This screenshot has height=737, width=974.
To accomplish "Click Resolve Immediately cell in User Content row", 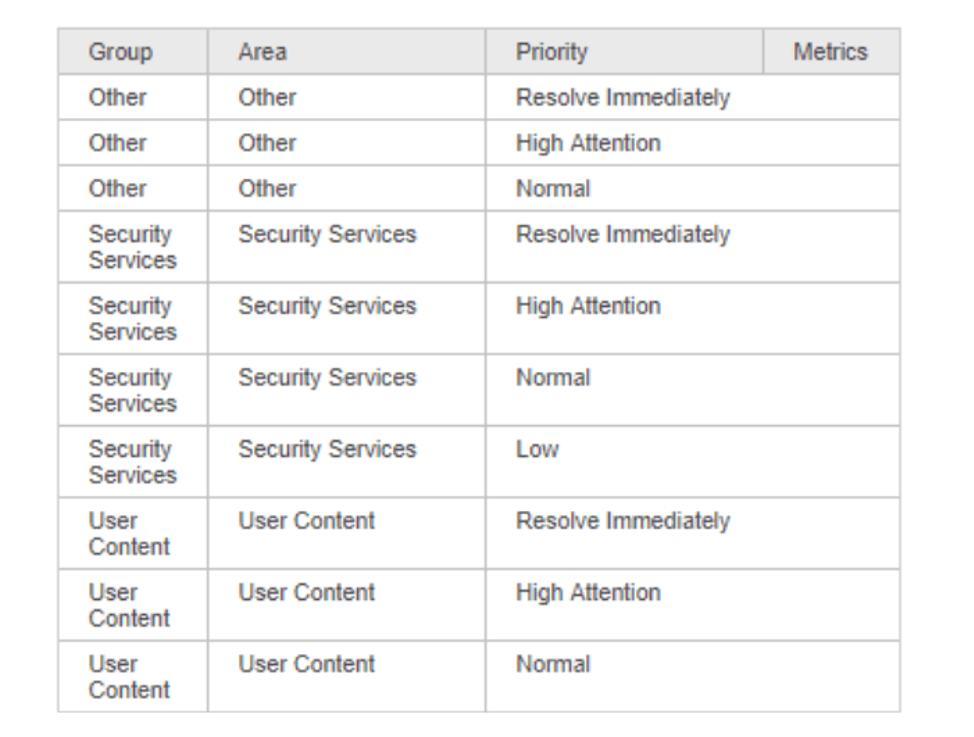I will [x=693, y=533].
